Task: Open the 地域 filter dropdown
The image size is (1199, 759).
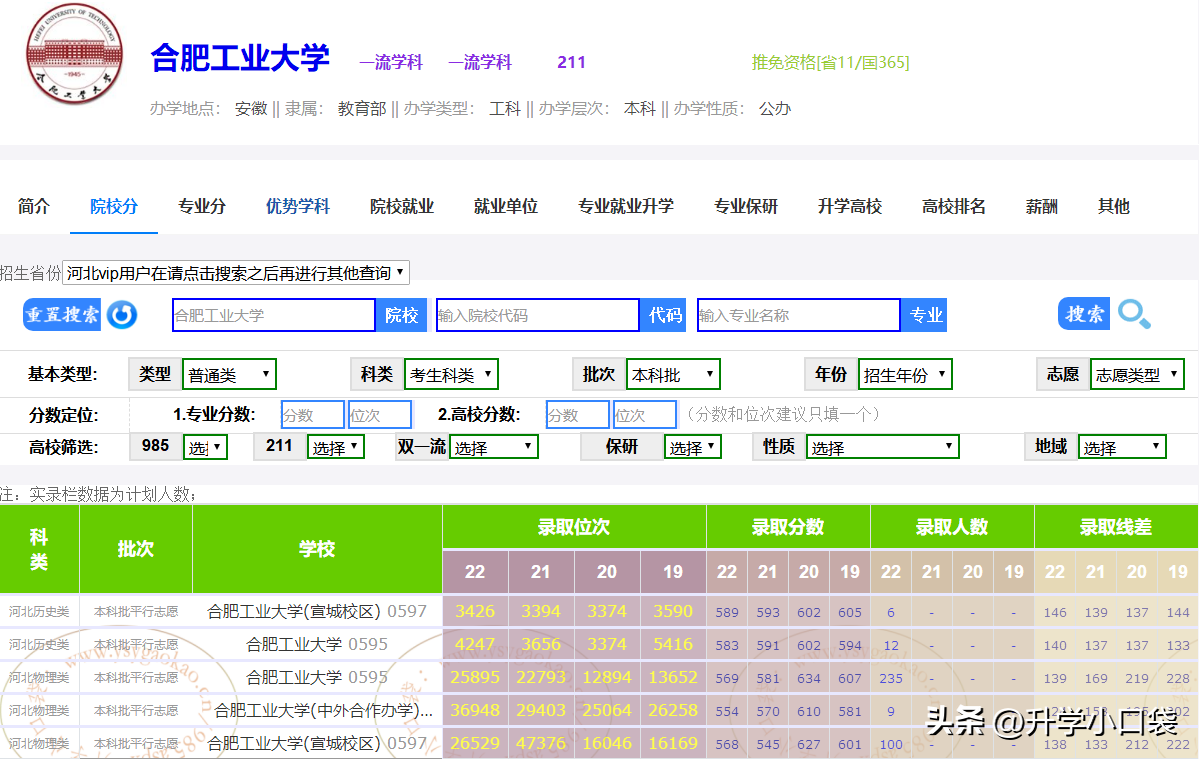Action: pyautogui.click(x=1123, y=447)
